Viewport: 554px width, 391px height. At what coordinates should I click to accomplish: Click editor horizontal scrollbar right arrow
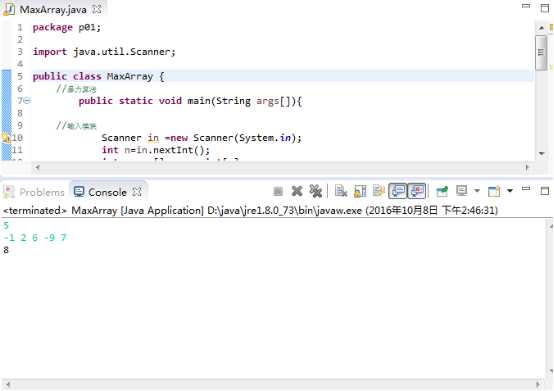(528, 167)
